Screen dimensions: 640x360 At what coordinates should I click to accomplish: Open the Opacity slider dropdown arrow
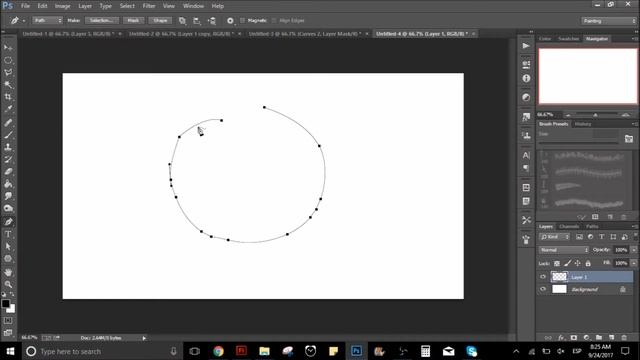pos(633,250)
